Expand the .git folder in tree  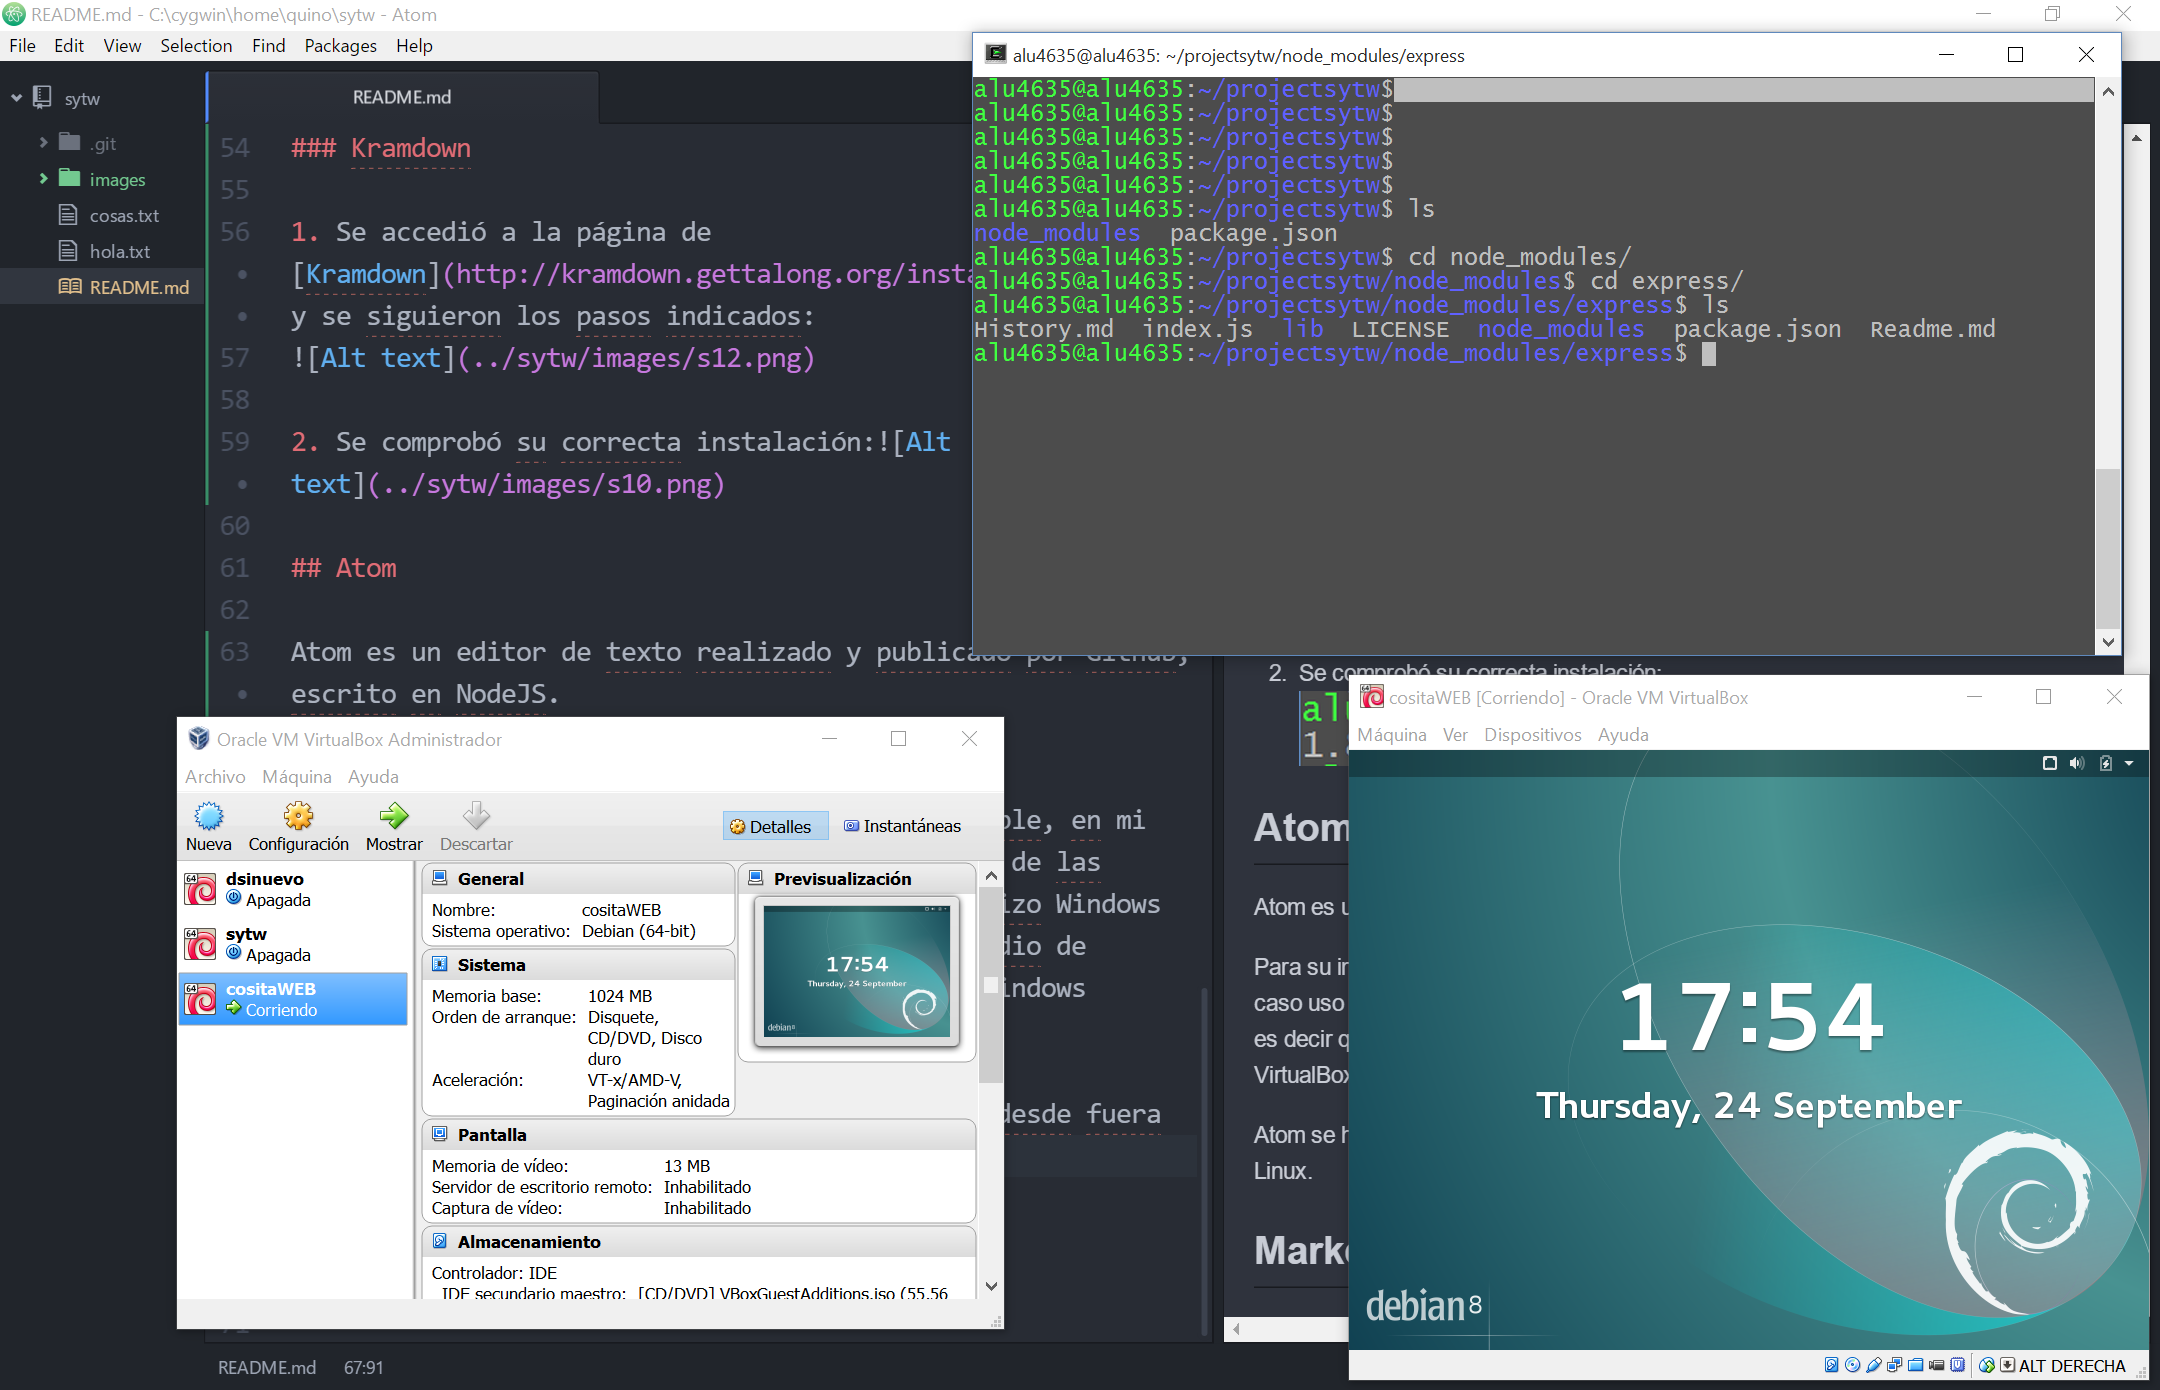tap(43, 143)
